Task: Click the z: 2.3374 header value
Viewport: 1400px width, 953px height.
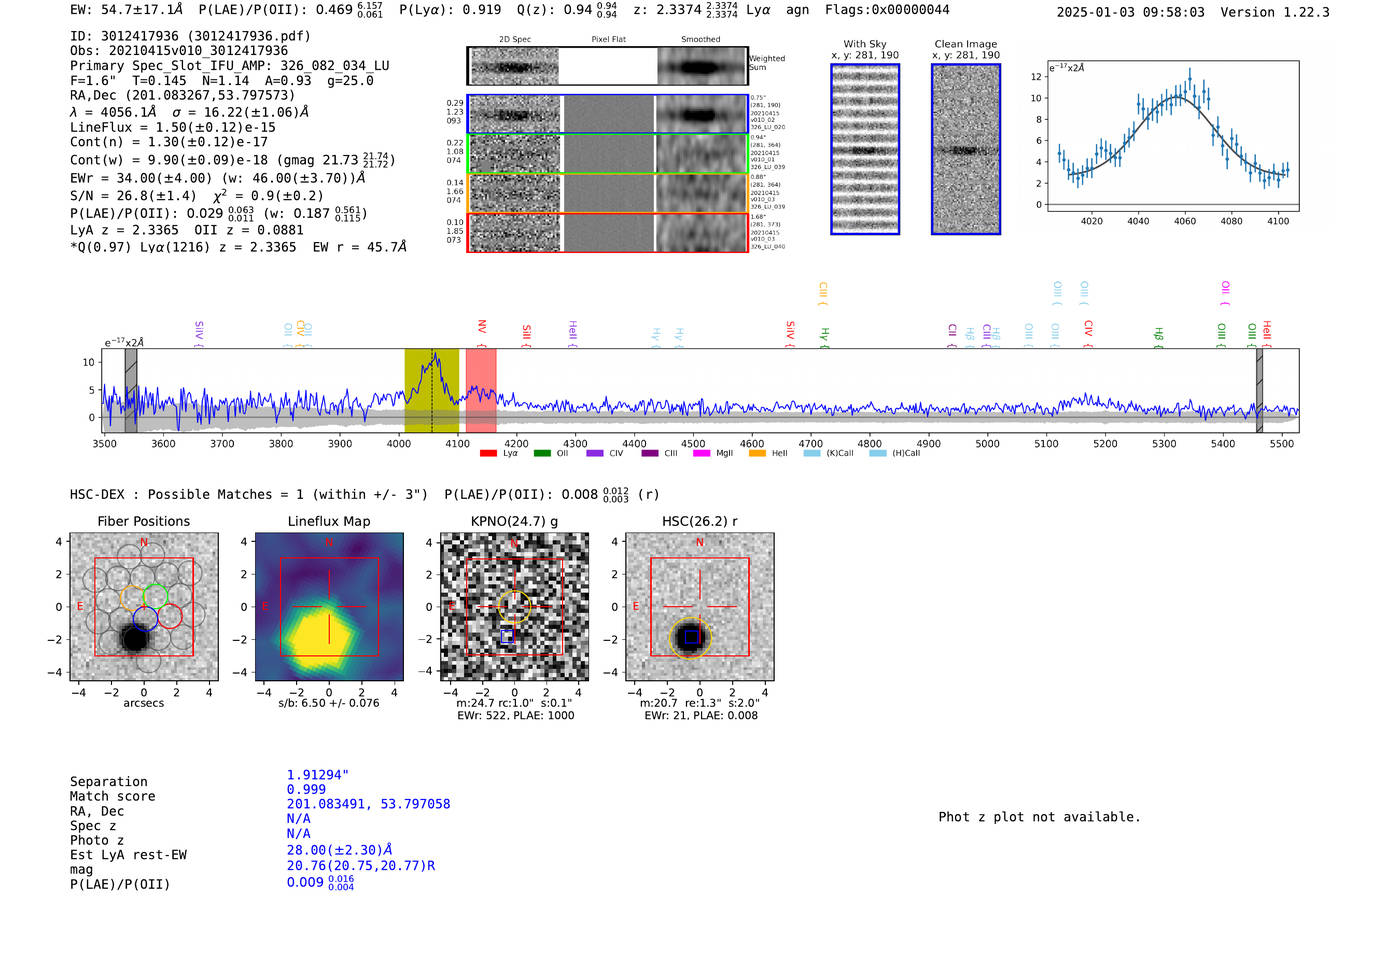Action: point(686,10)
